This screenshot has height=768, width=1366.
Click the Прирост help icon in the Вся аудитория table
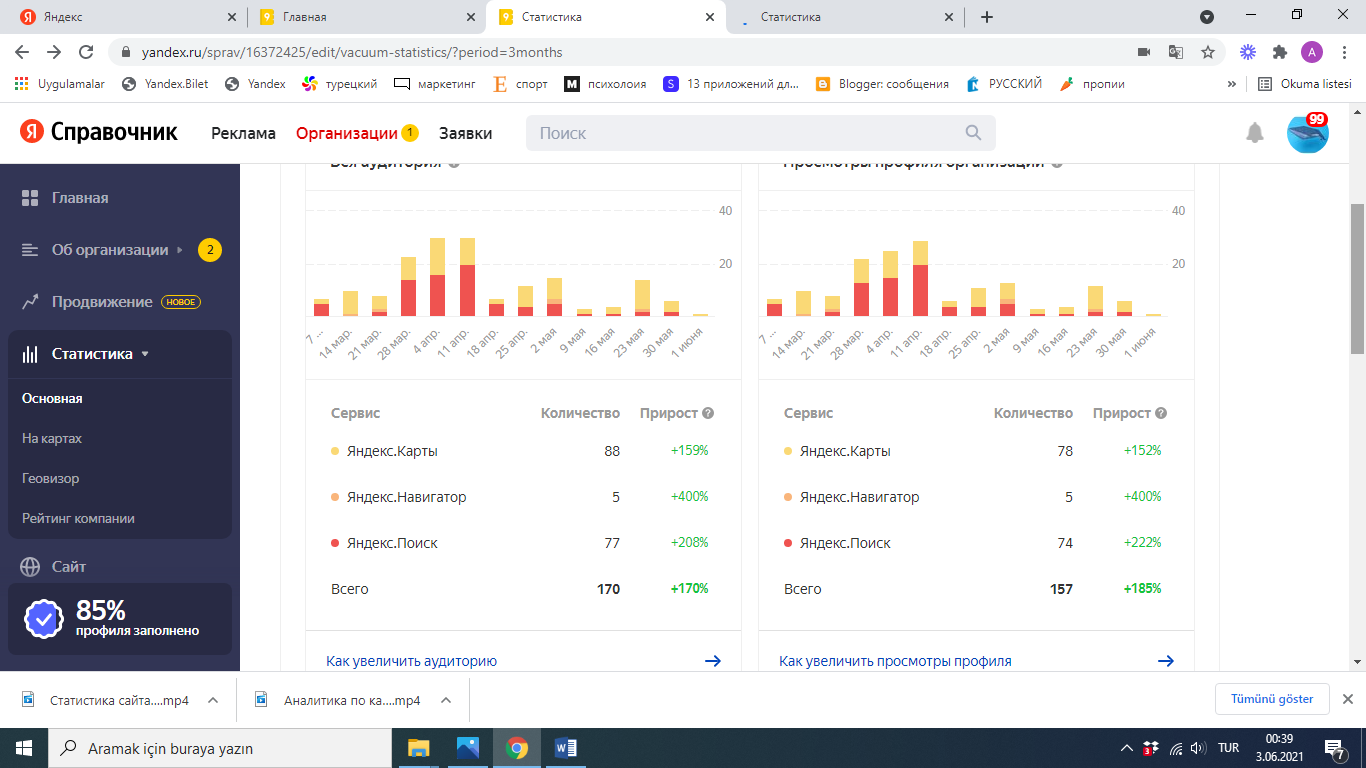[708, 413]
